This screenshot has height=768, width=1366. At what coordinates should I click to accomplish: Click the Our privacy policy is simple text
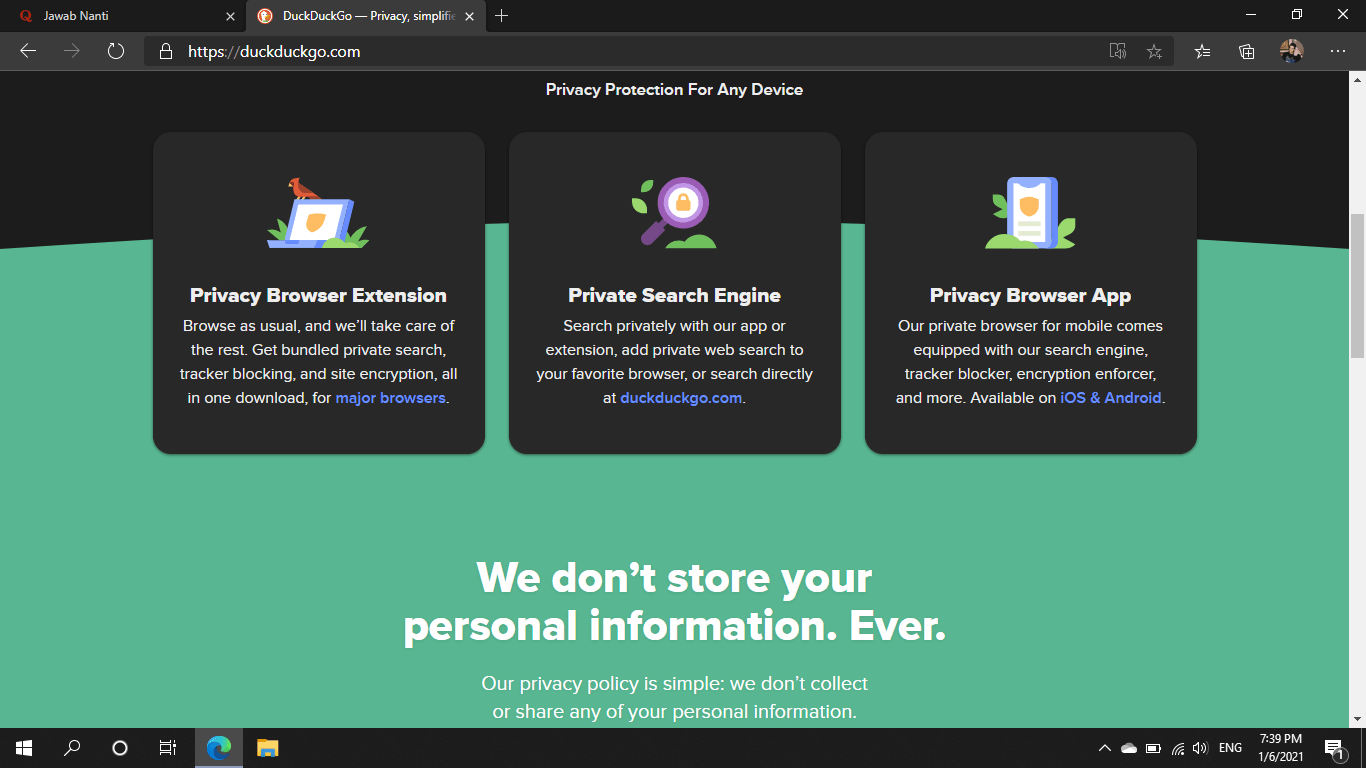(674, 683)
